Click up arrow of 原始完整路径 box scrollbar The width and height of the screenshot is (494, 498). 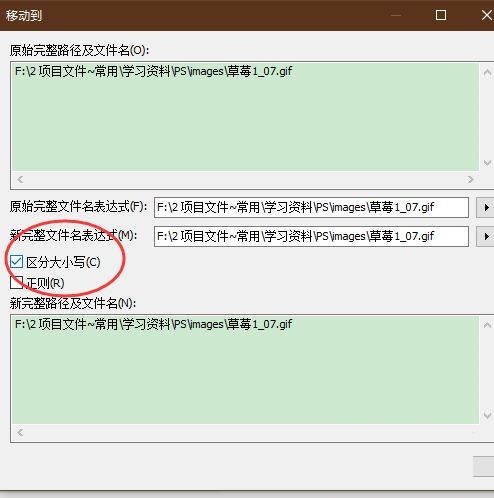pyautogui.click(x=487, y=72)
